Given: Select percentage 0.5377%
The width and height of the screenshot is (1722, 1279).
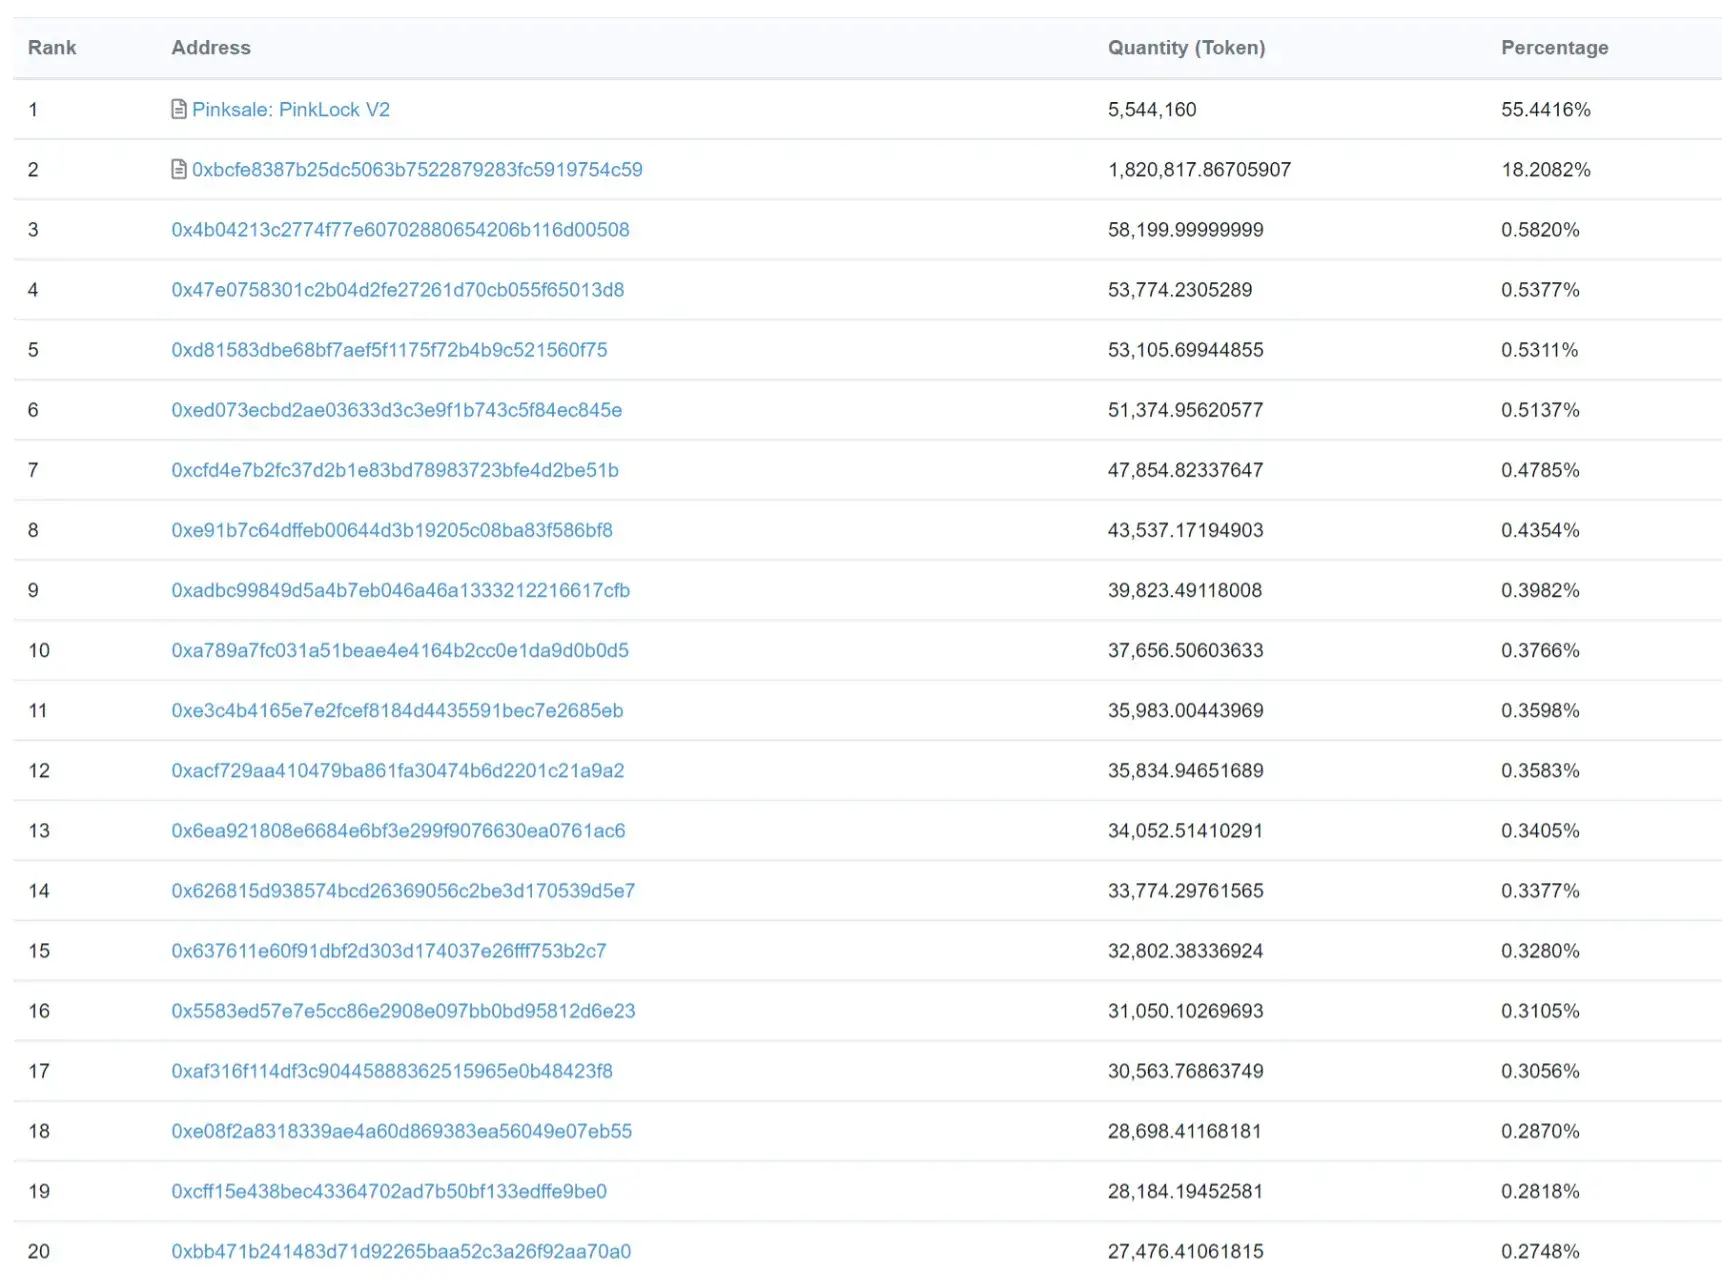Looking at the screenshot, I should [x=1540, y=289].
